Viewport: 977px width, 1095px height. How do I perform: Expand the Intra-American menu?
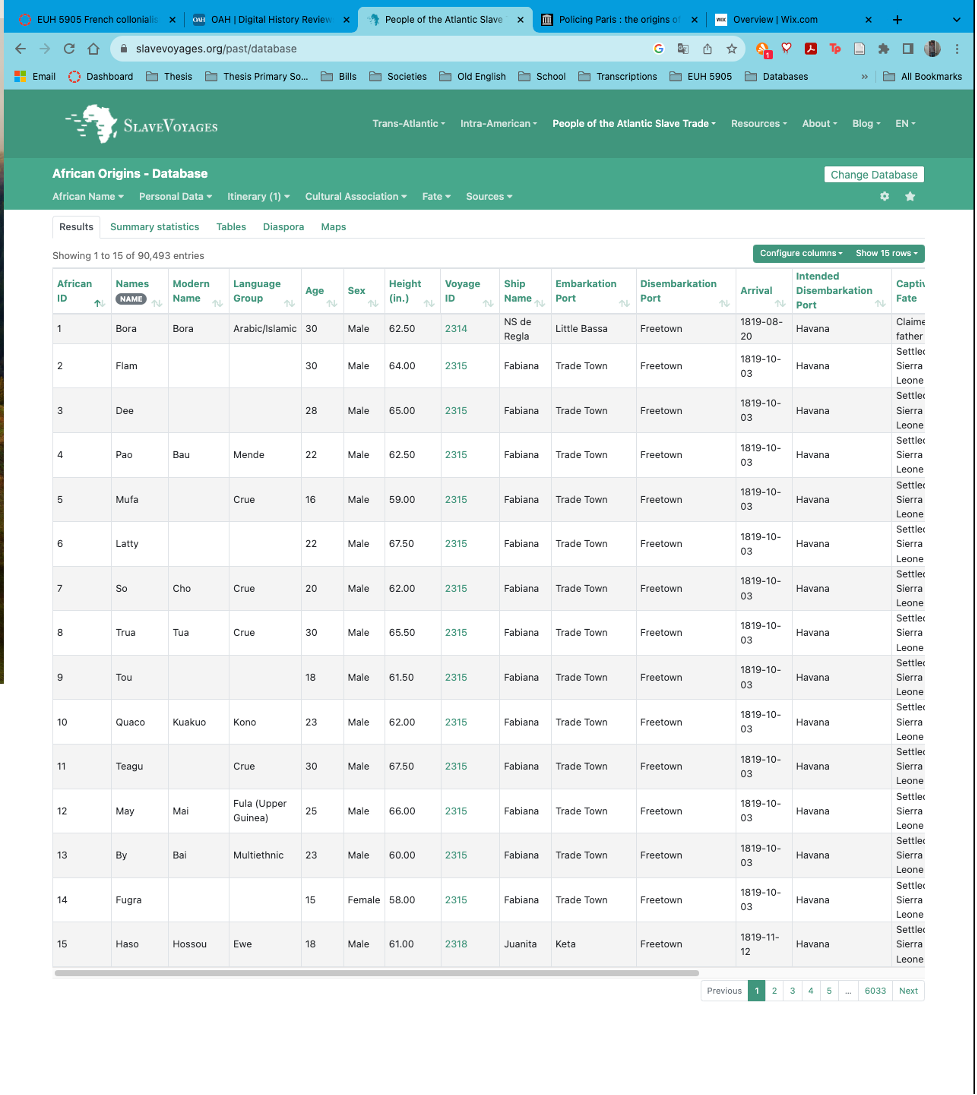(499, 124)
